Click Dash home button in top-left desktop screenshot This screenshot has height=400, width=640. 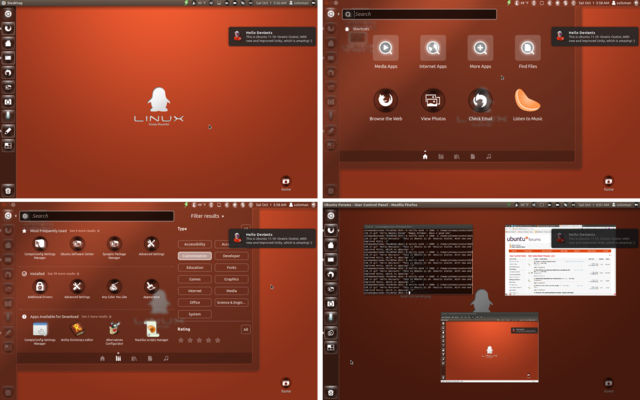coord(8,14)
